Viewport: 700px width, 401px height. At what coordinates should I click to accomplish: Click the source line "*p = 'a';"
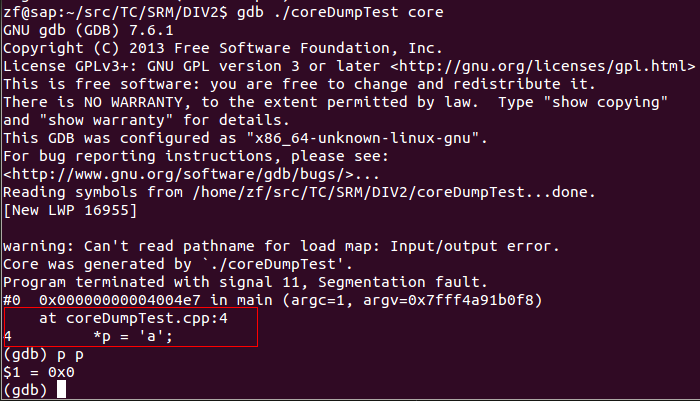[x=133, y=336]
